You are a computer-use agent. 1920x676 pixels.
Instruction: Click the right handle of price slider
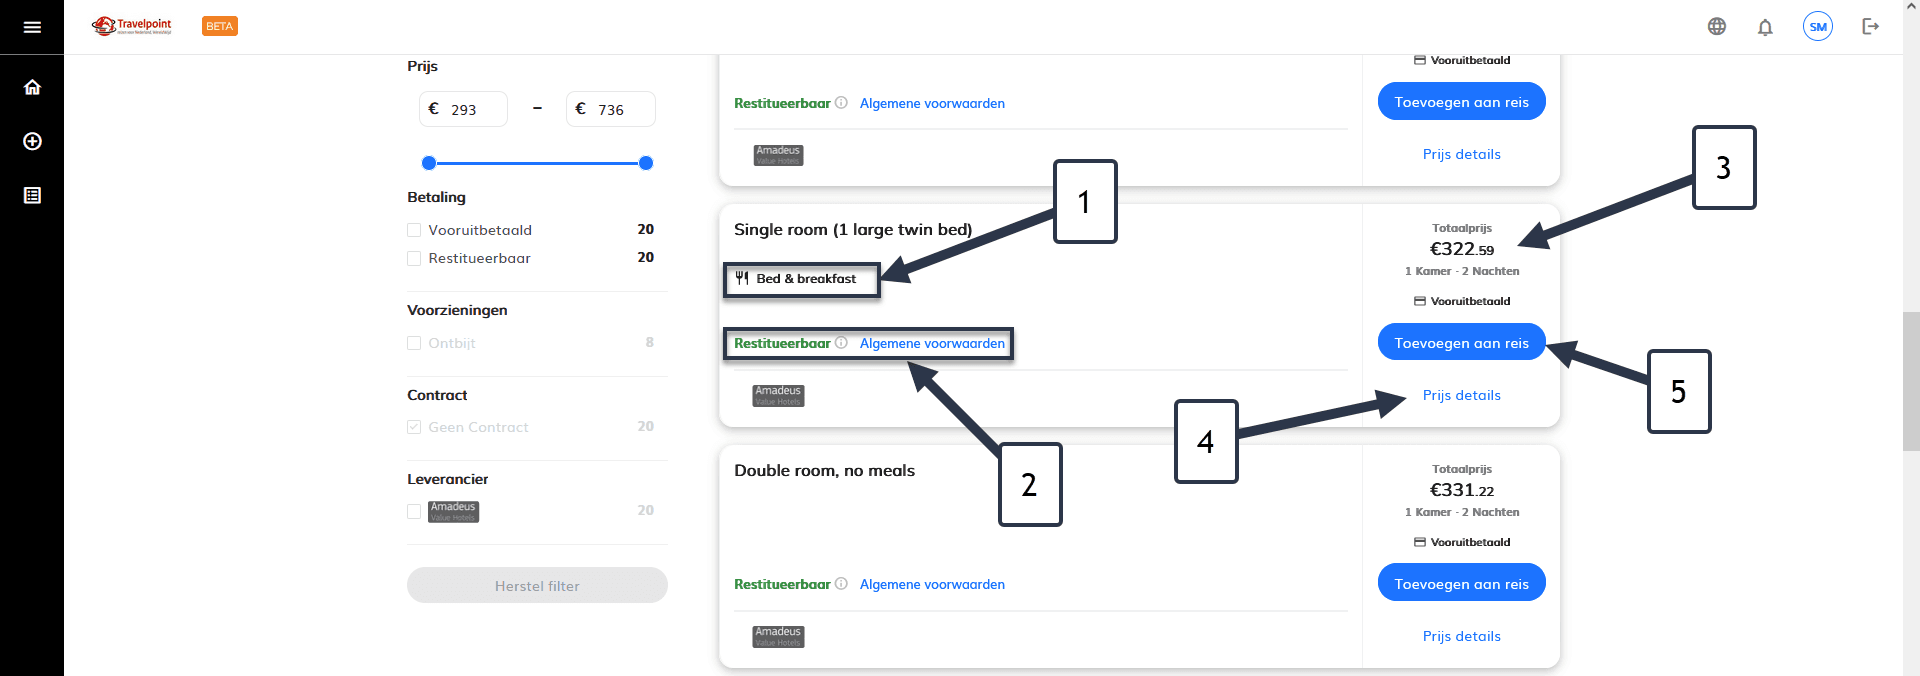(x=646, y=163)
